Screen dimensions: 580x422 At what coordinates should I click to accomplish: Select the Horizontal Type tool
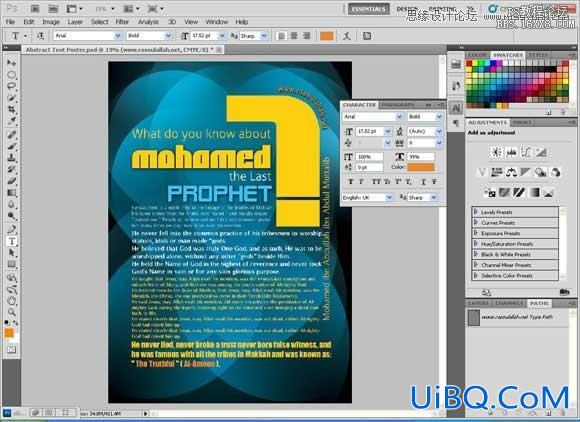pos(11,241)
